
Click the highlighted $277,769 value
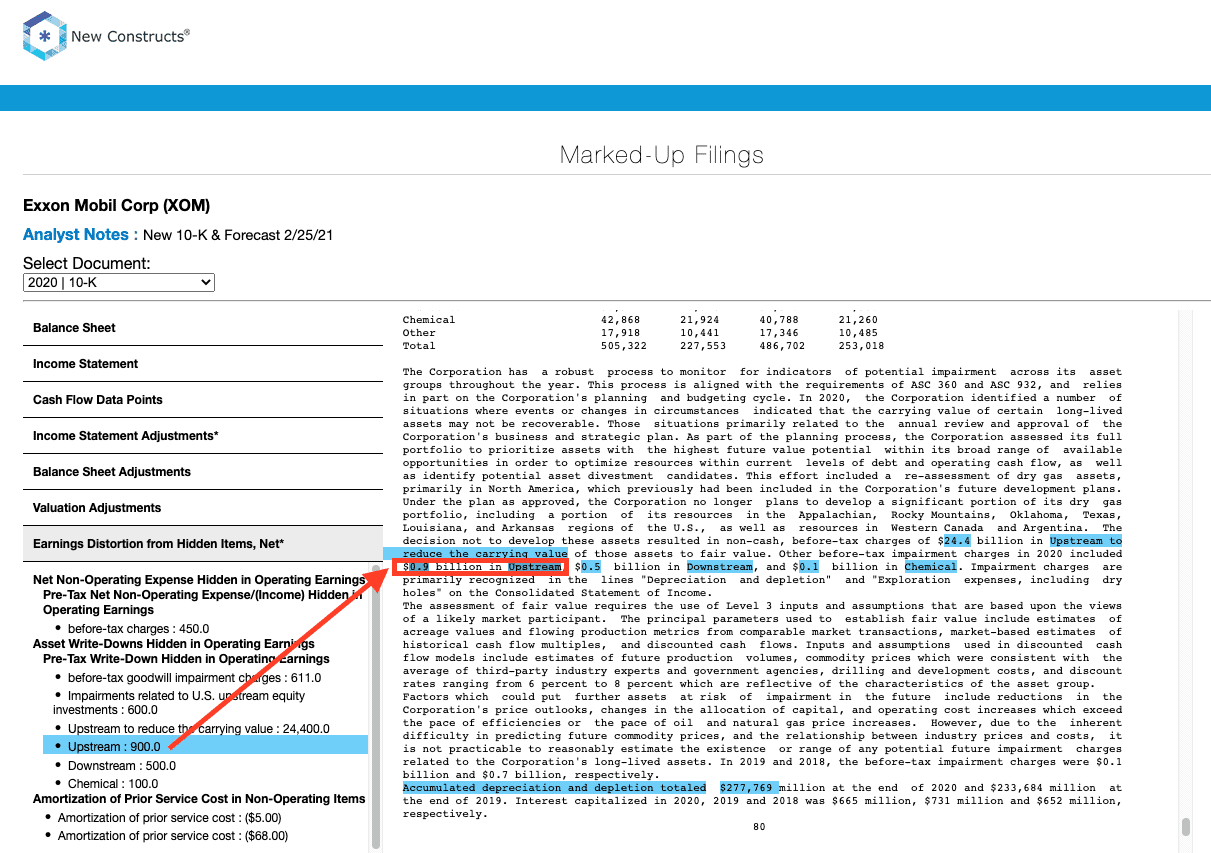point(748,788)
